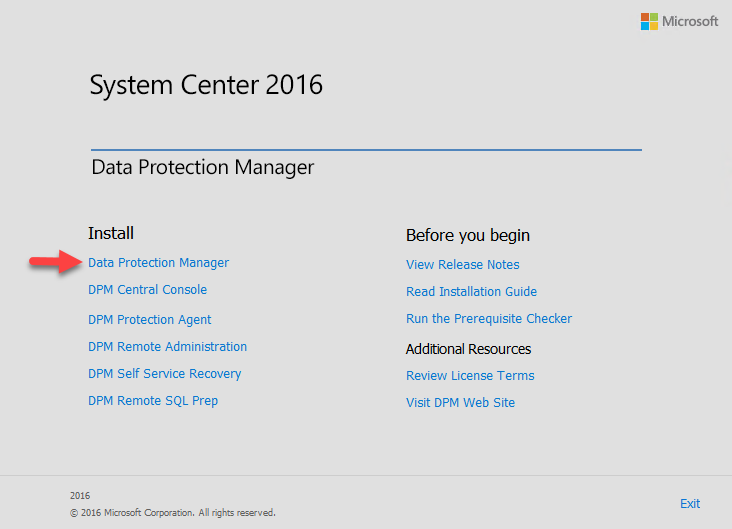The image size is (732, 529).
Task: Click the Microsoft four-color logo
Action: (x=649, y=21)
